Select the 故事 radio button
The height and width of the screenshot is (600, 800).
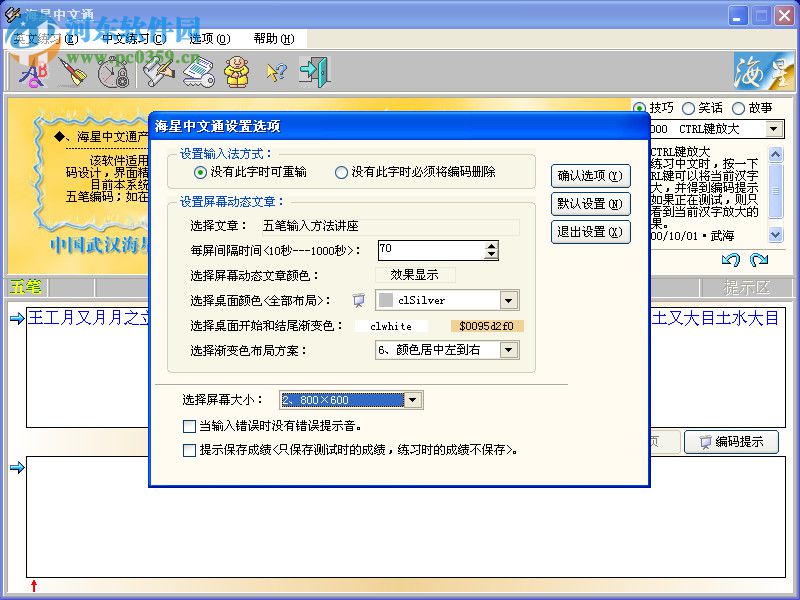[x=738, y=108]
